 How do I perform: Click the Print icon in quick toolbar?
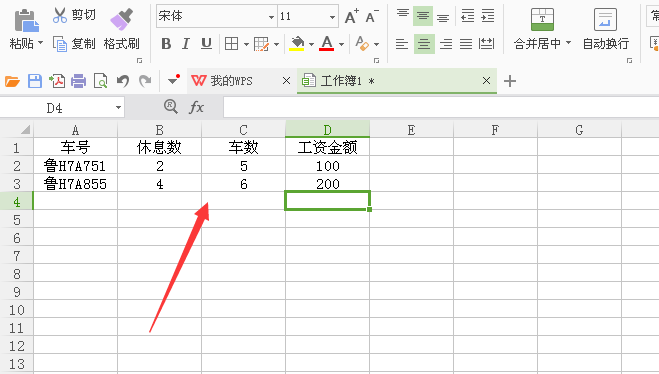click(x=79, y=81)
